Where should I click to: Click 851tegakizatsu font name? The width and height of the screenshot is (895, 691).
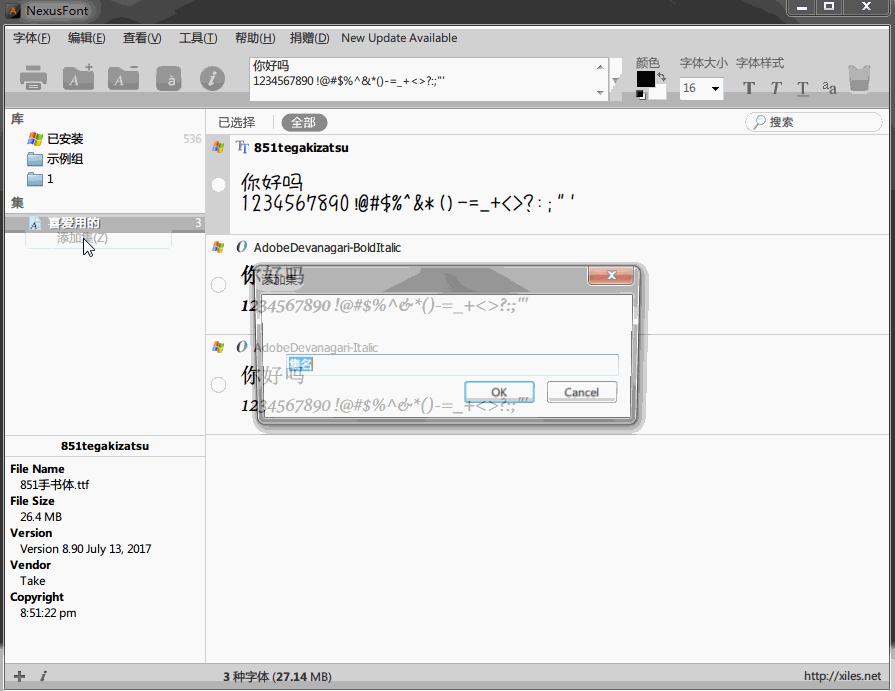click(x=301, y=147)
